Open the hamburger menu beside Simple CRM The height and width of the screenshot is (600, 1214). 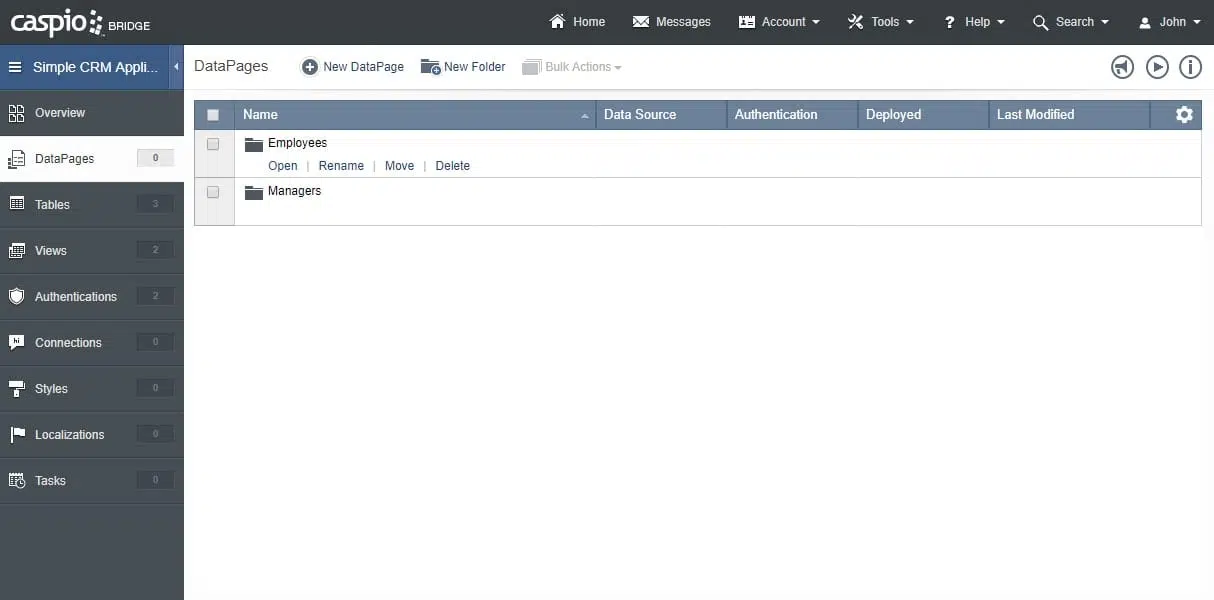(x=15, y=67)
